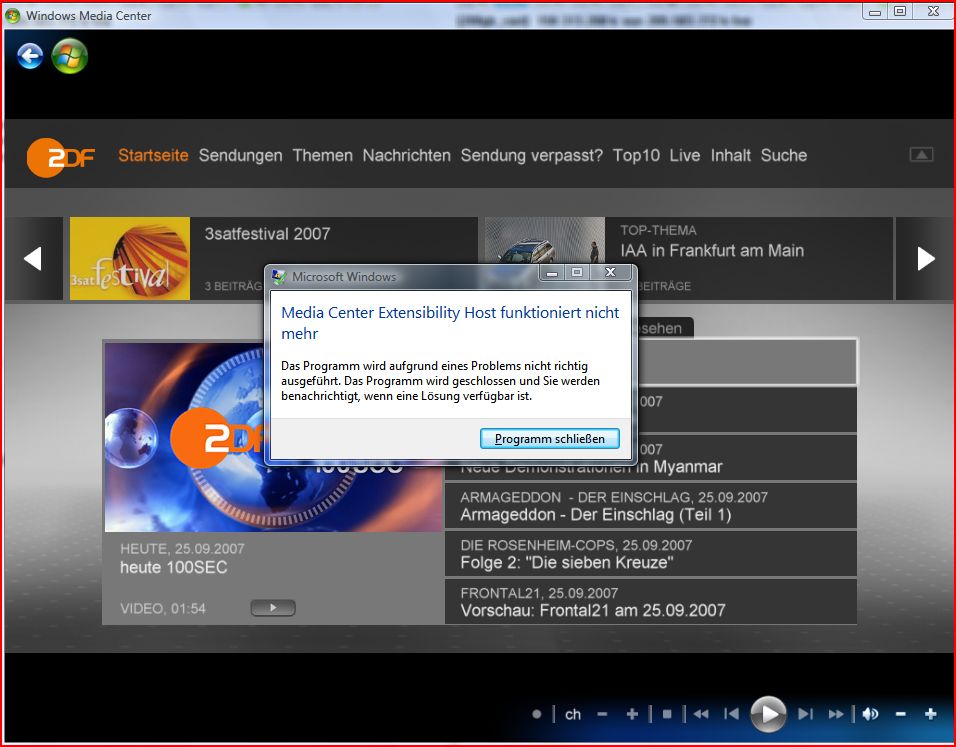
Task: Show previous teaser with left arrow
Action: coord(33,259)
